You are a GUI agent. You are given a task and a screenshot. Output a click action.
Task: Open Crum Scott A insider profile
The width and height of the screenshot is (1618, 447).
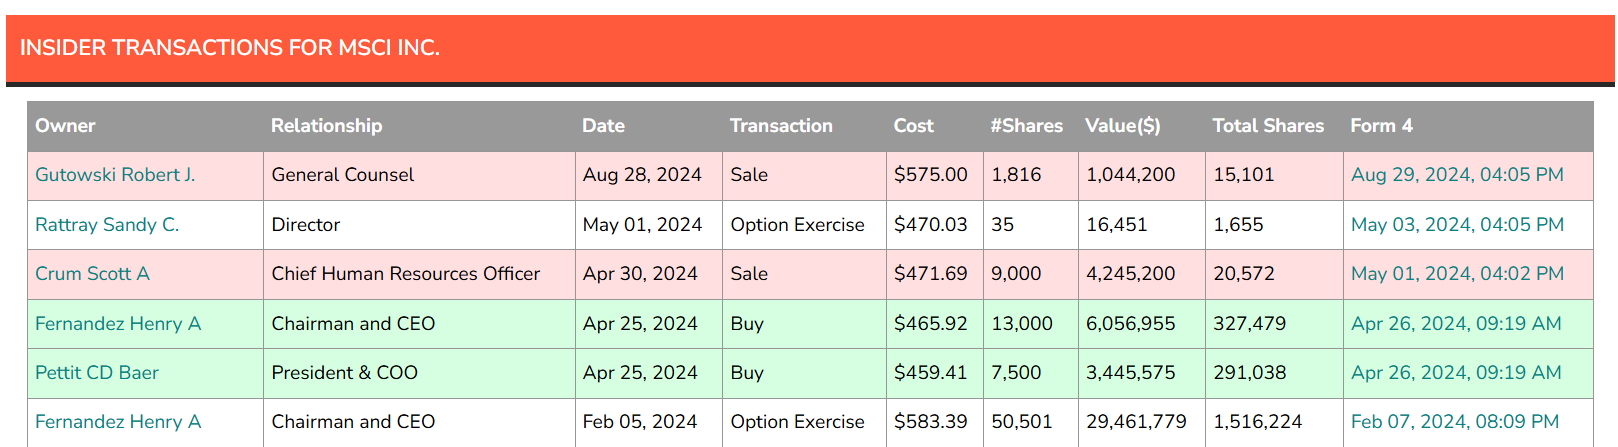tap(92, 274)
